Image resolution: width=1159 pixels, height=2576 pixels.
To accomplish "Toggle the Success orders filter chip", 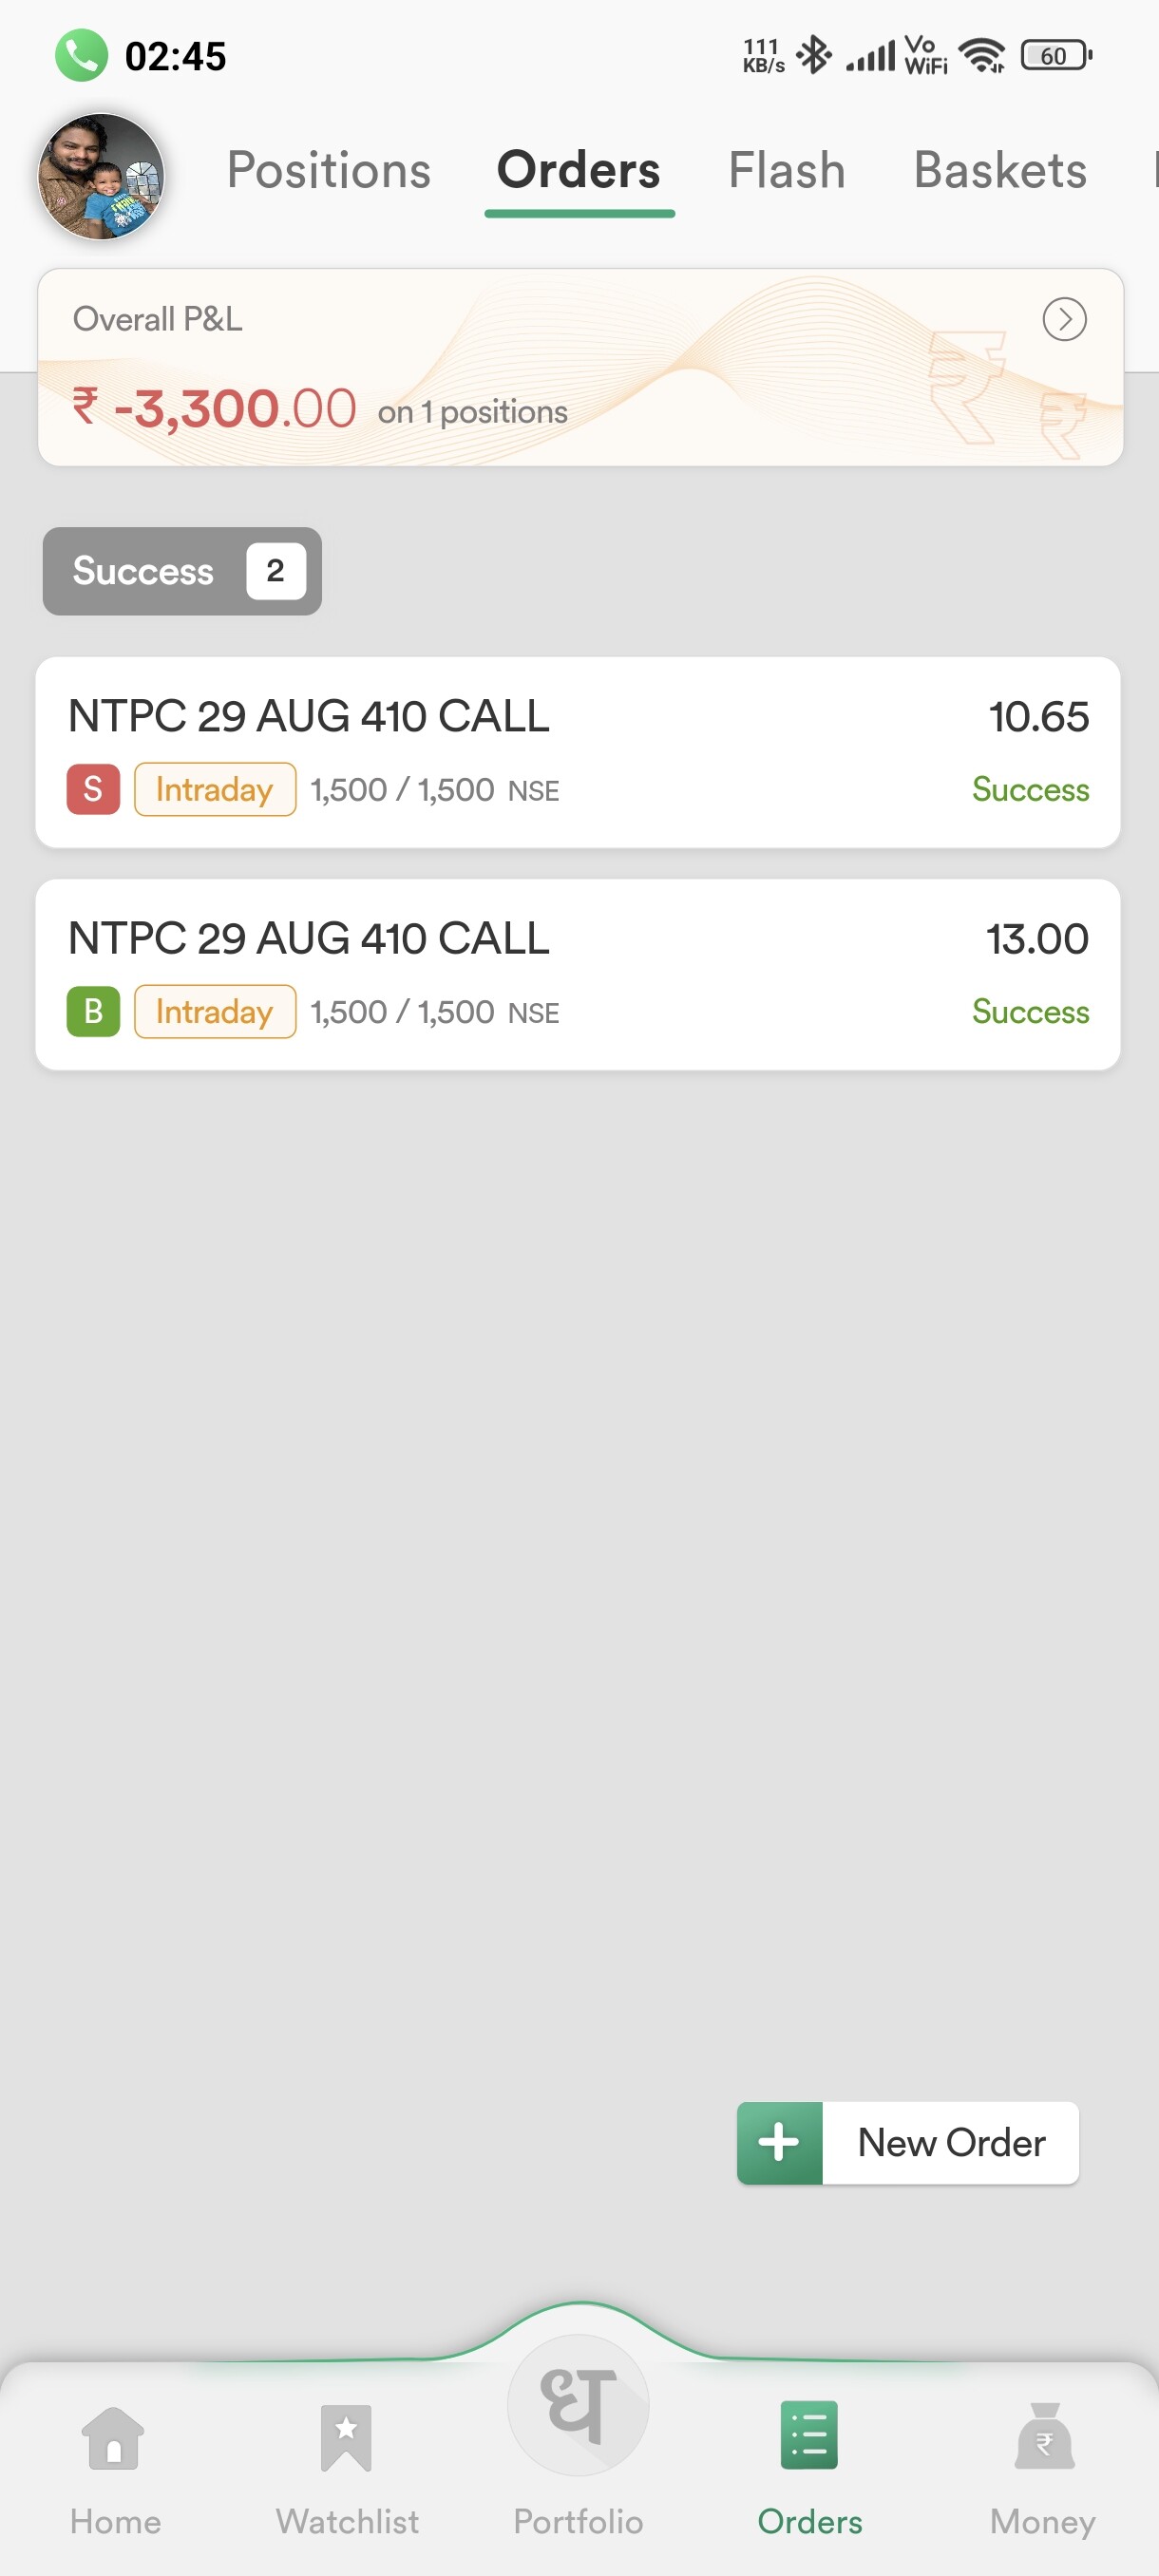I will (182, 571).
